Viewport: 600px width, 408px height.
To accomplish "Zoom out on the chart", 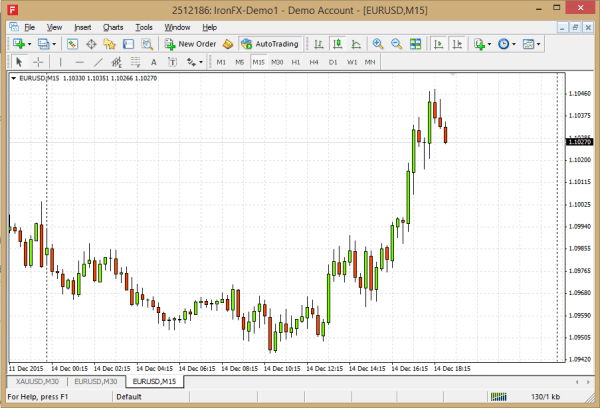I will (396, 44).
